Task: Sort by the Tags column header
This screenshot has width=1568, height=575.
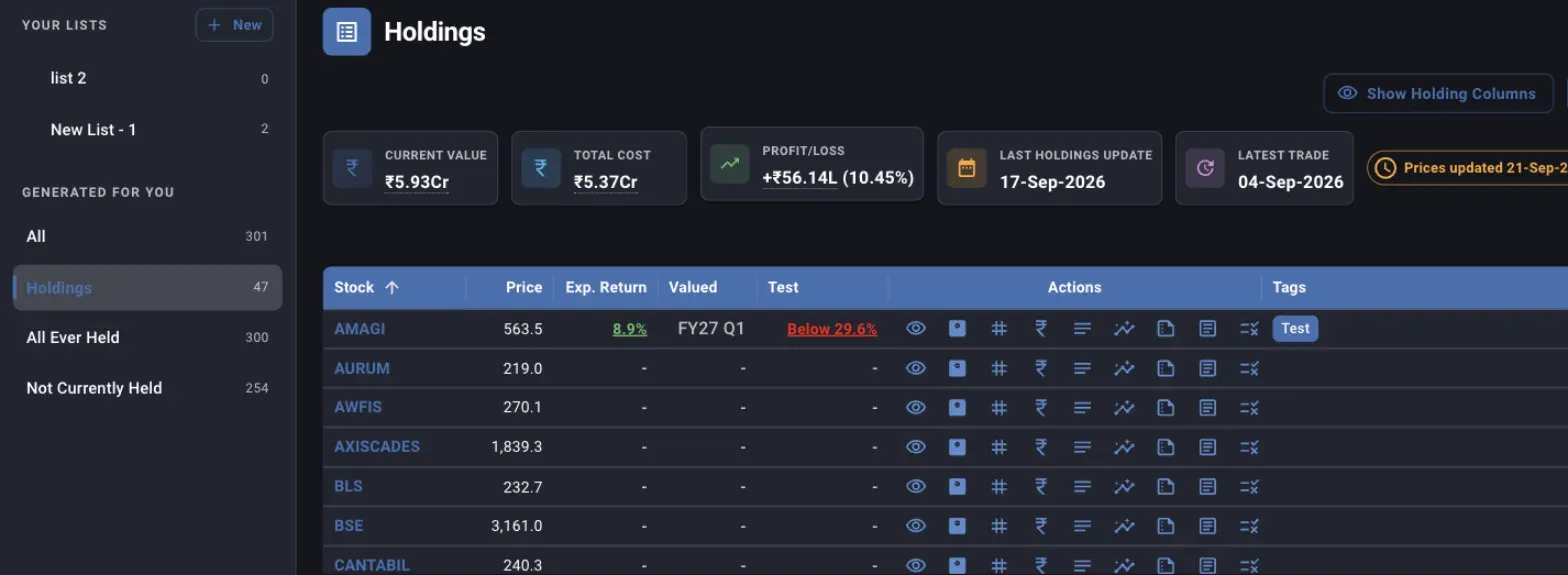Action: coord(1289,287)
